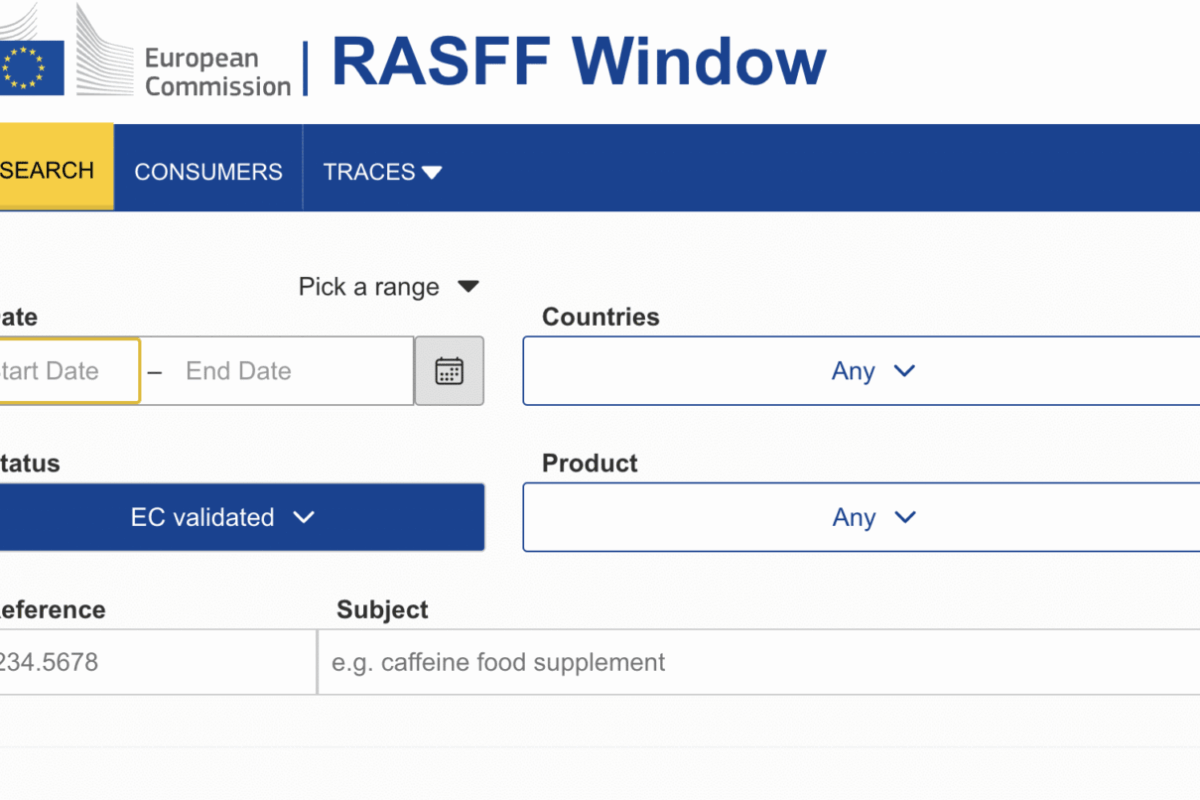The image size is (1200, 800).
Task: Switch to the SEARCH tab
Action: tap(48, 170)
